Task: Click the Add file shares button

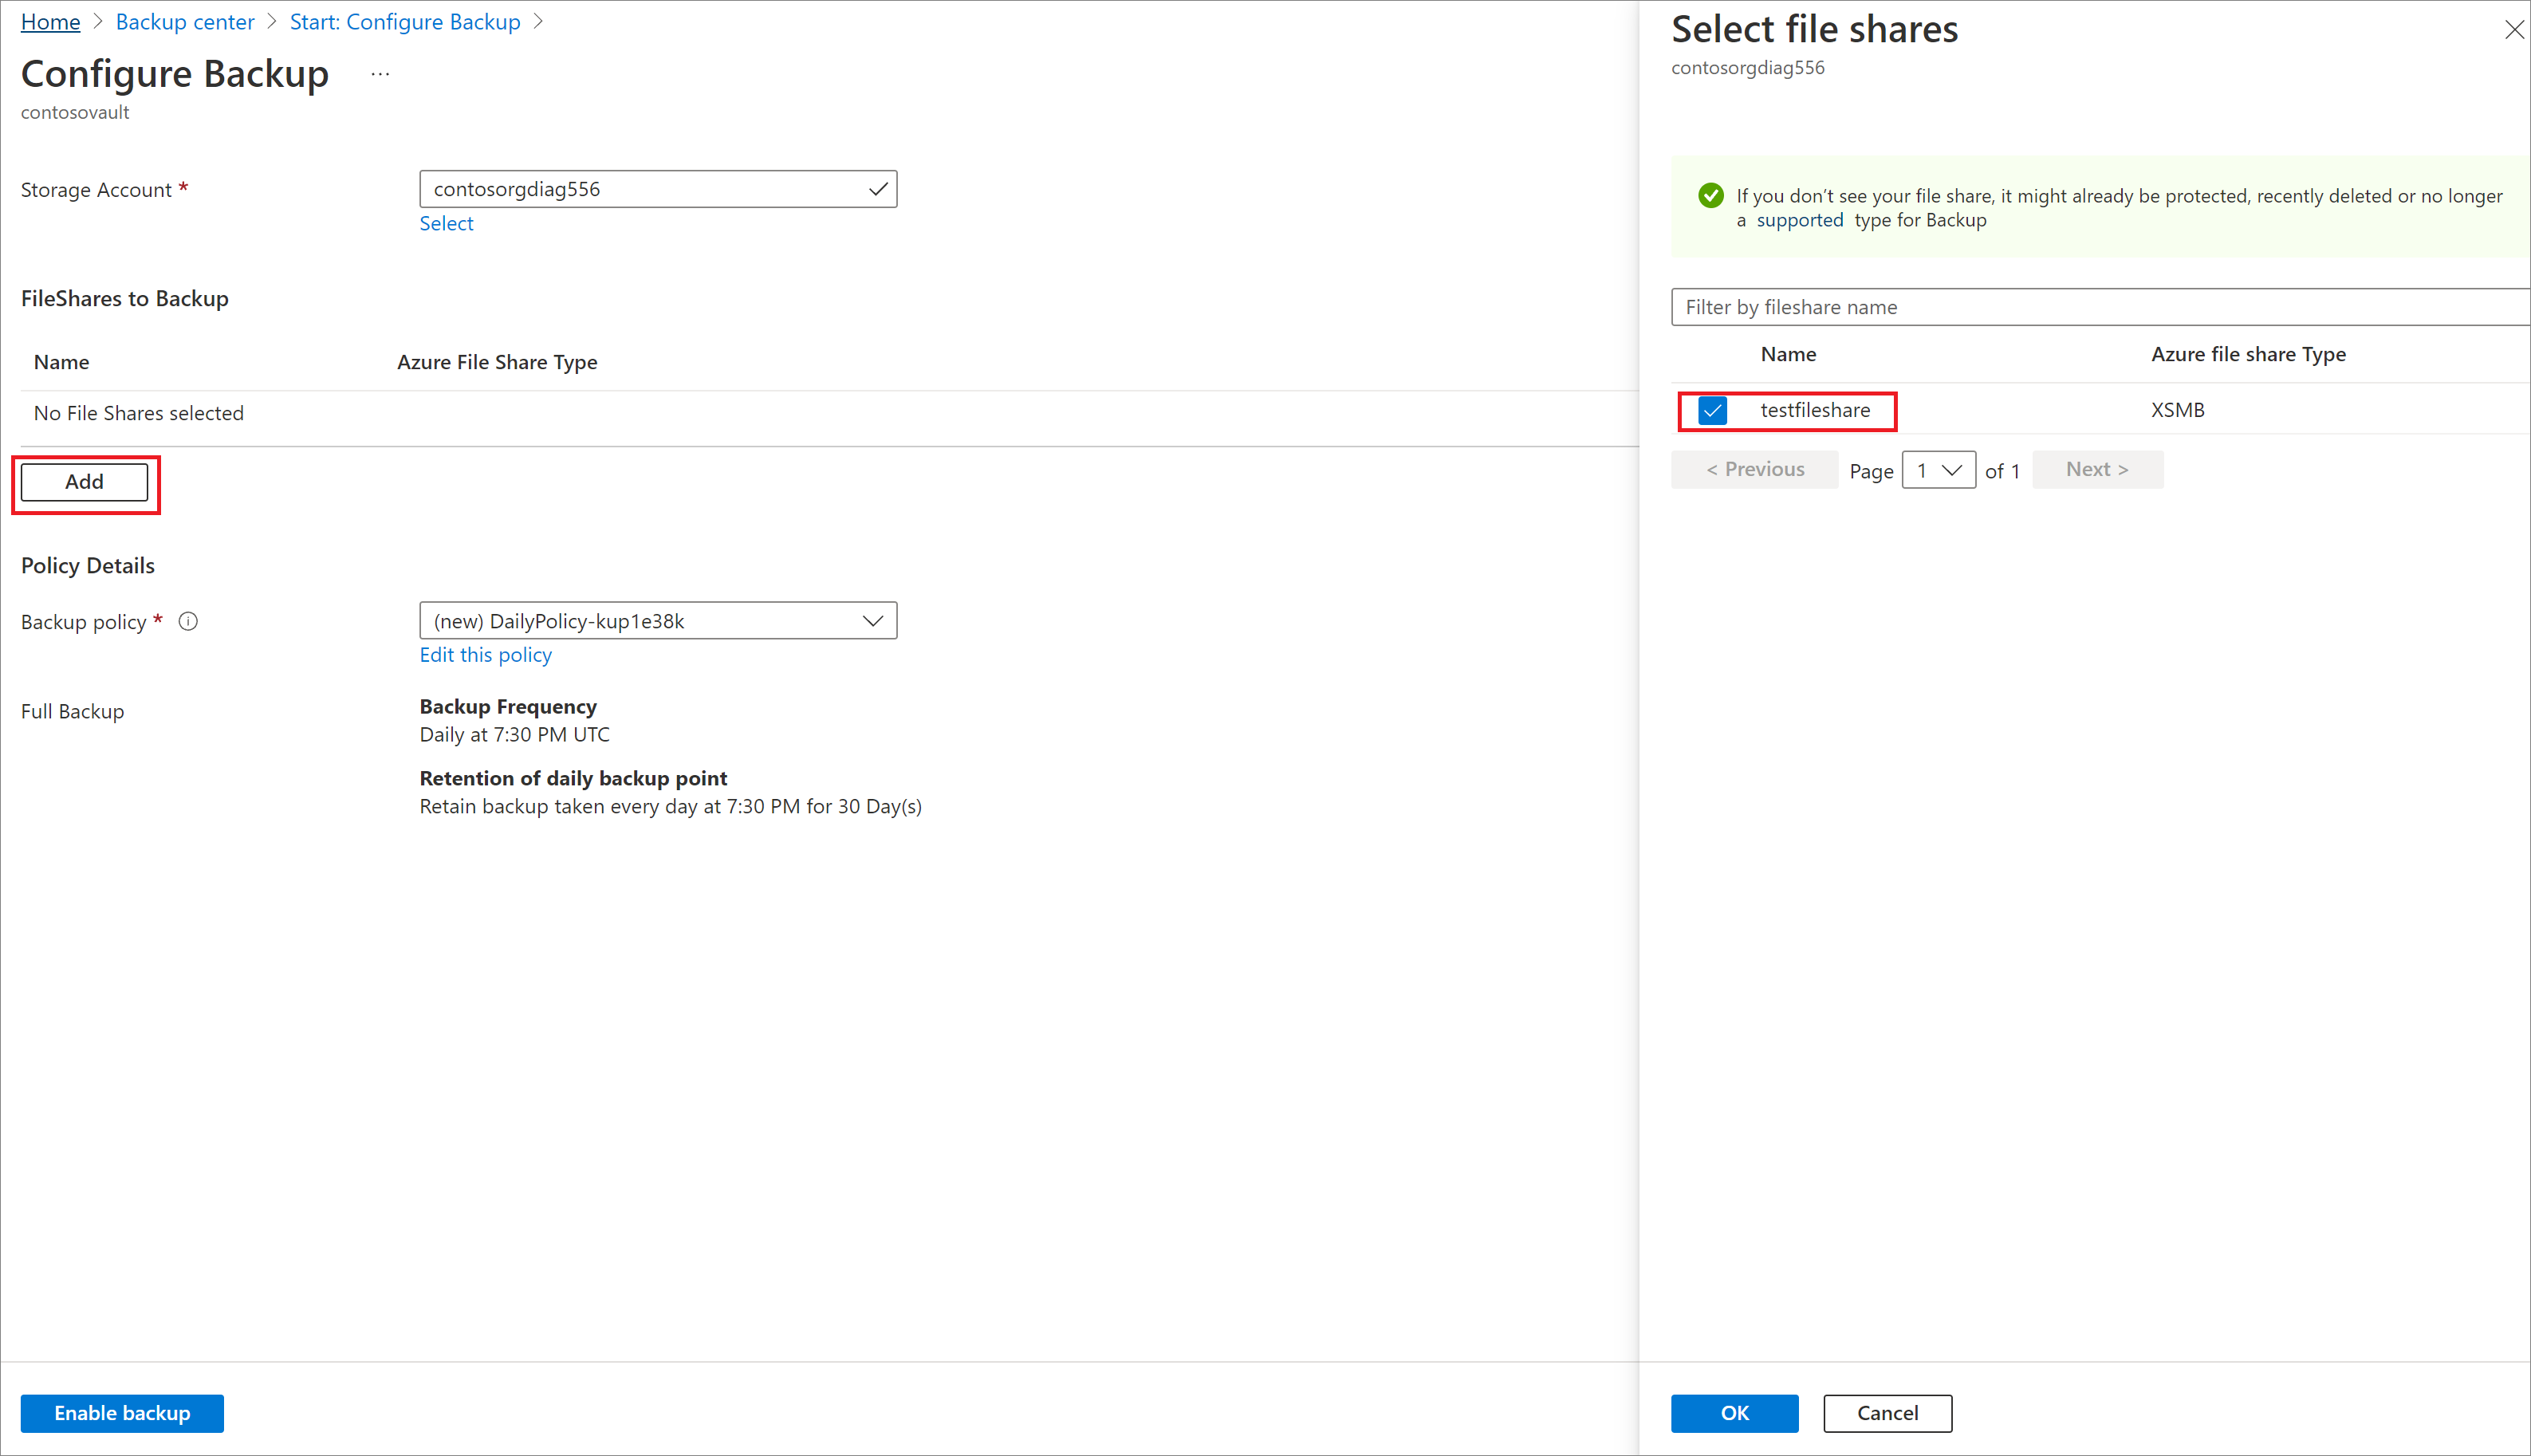Action: coord(84,482)
